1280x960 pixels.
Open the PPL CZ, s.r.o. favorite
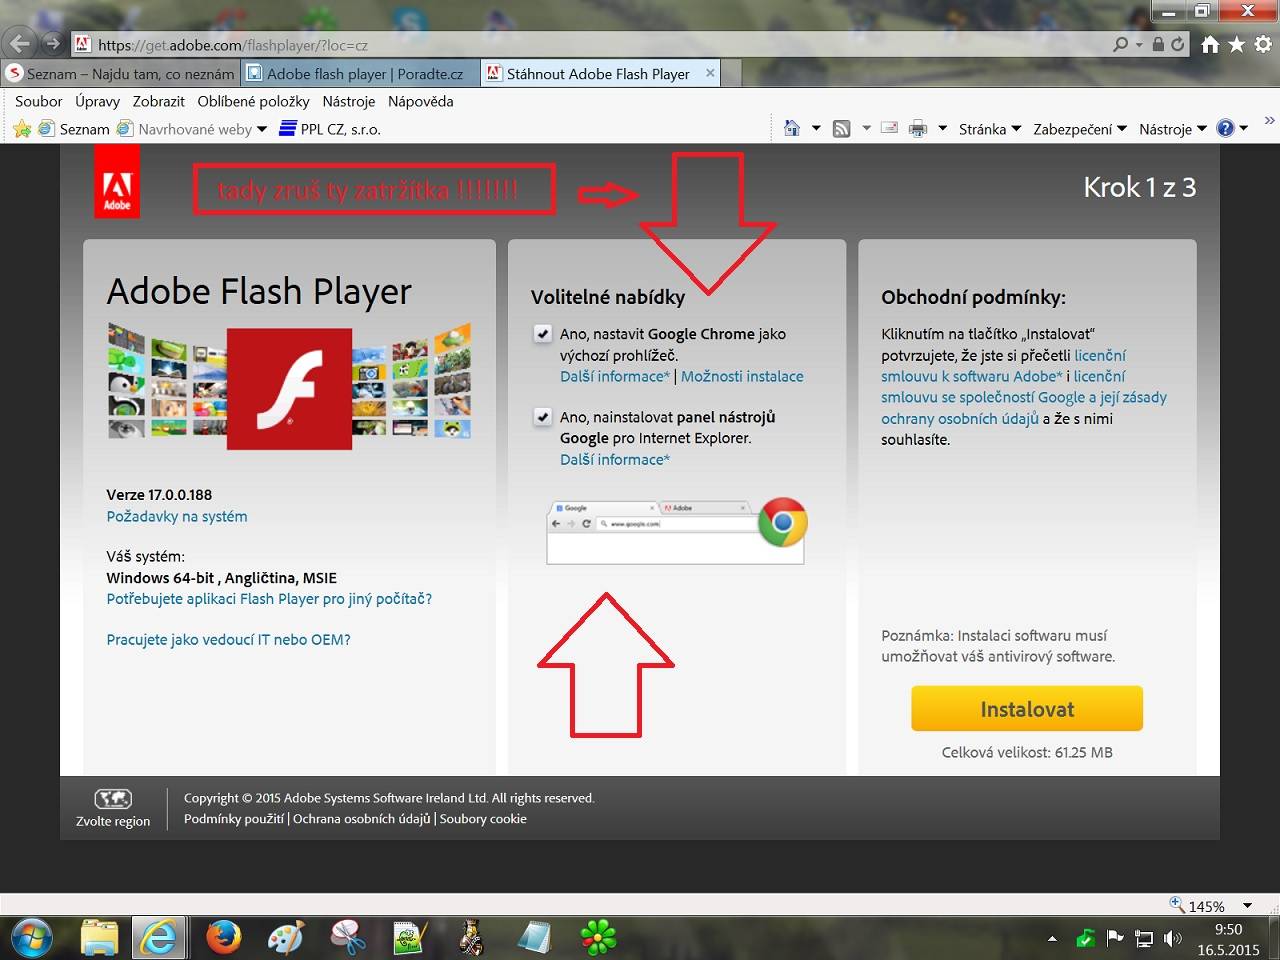(x=330, y=129)
